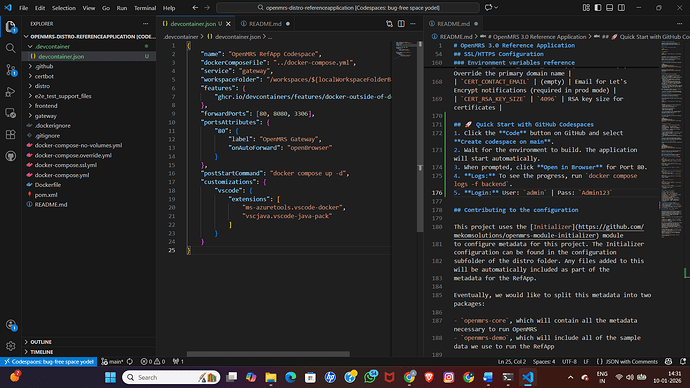Open the Explorer view in activity bar

[x=11, y=27]
